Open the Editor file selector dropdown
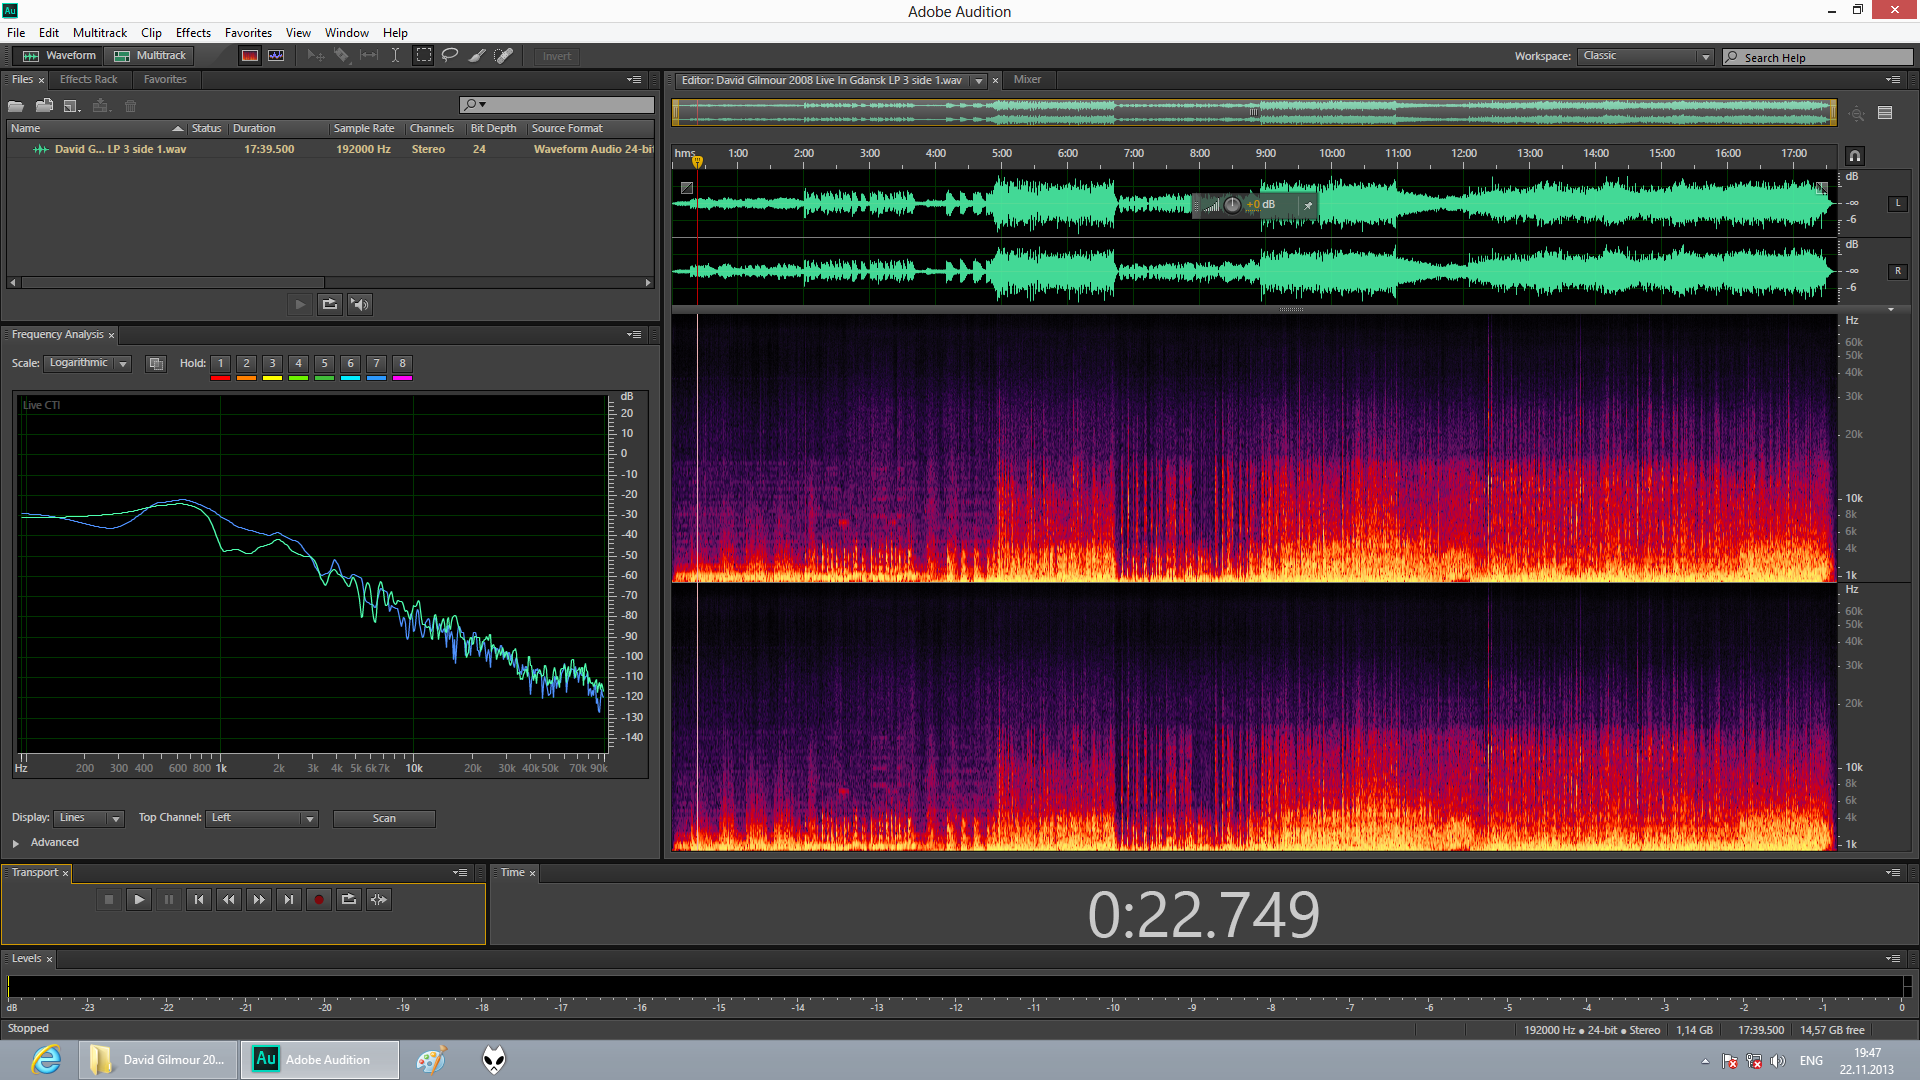Screen dimensions: 1920x1080 [979, 81]
